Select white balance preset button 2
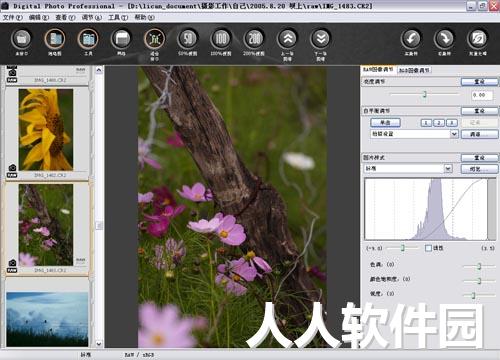Screen dimensions: 500x360 coord(439,123)
